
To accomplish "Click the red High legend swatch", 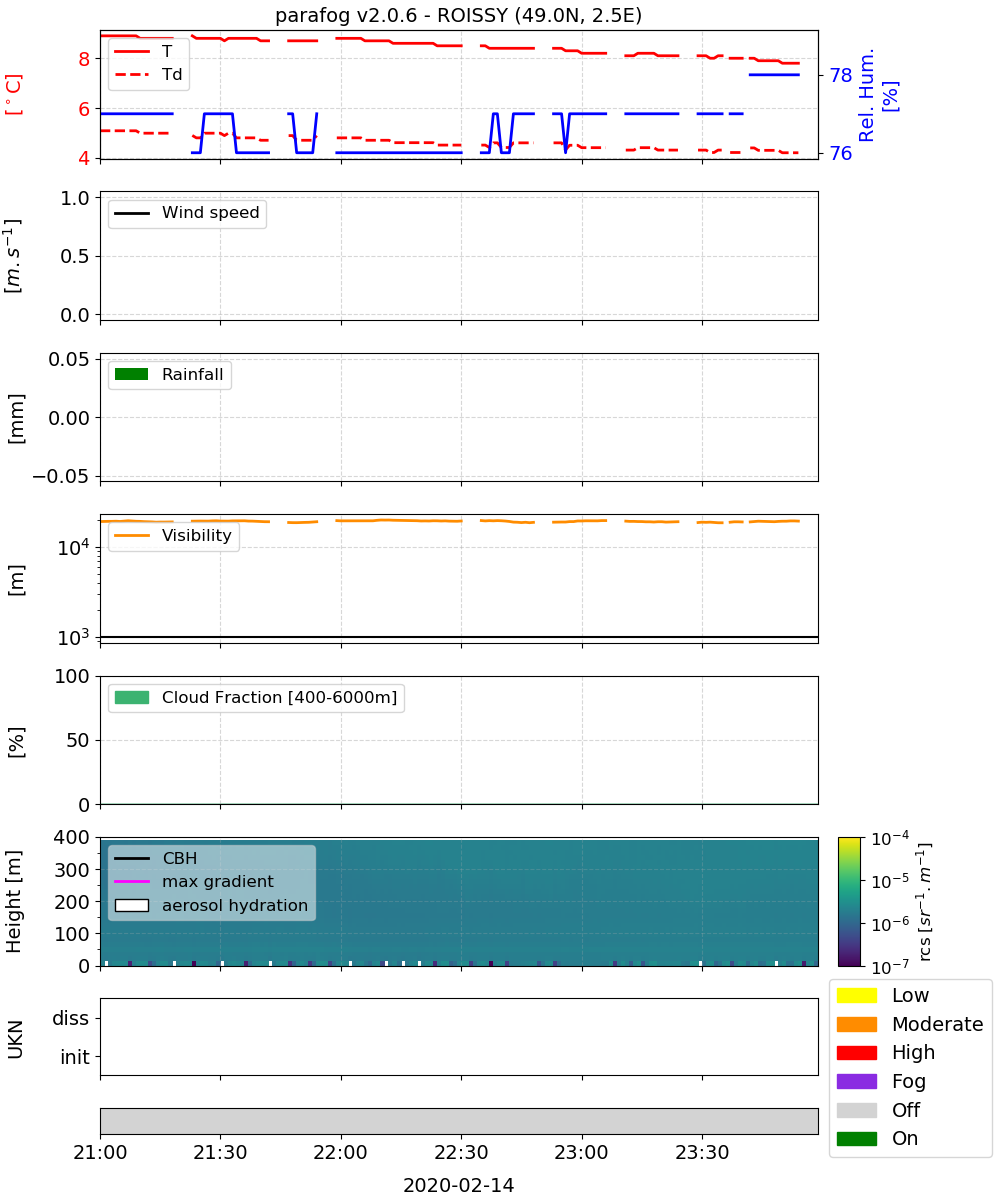I will pos(856,1052).
